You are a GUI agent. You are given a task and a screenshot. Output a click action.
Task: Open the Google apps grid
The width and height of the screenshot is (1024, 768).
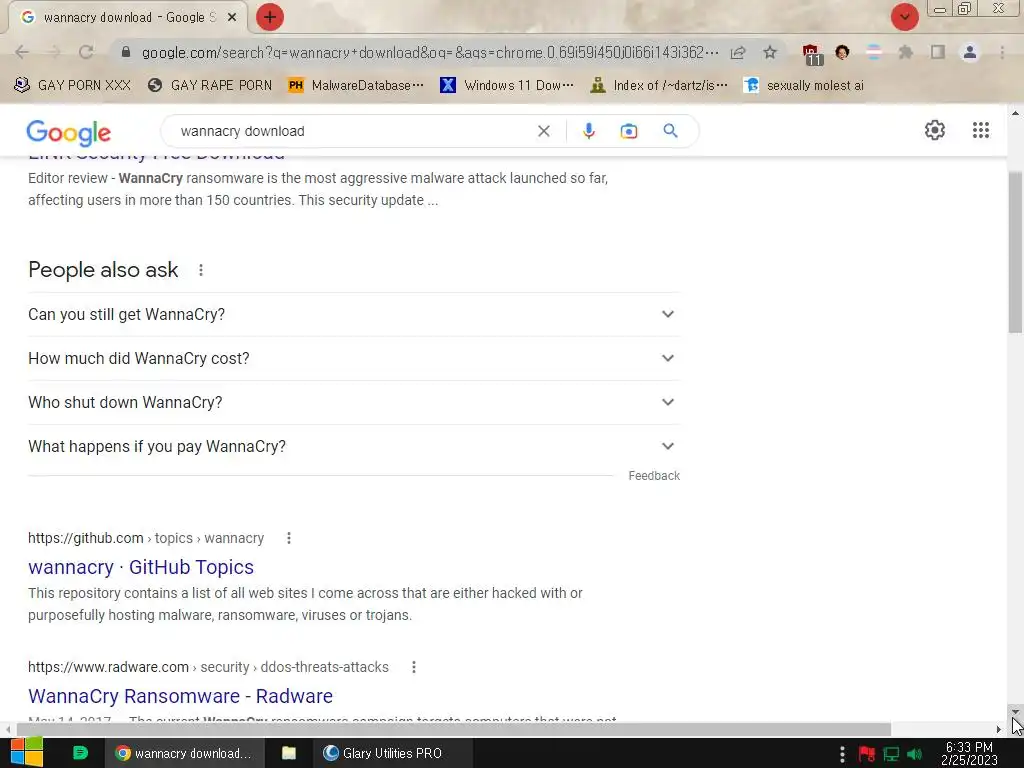tap(981, 130)
